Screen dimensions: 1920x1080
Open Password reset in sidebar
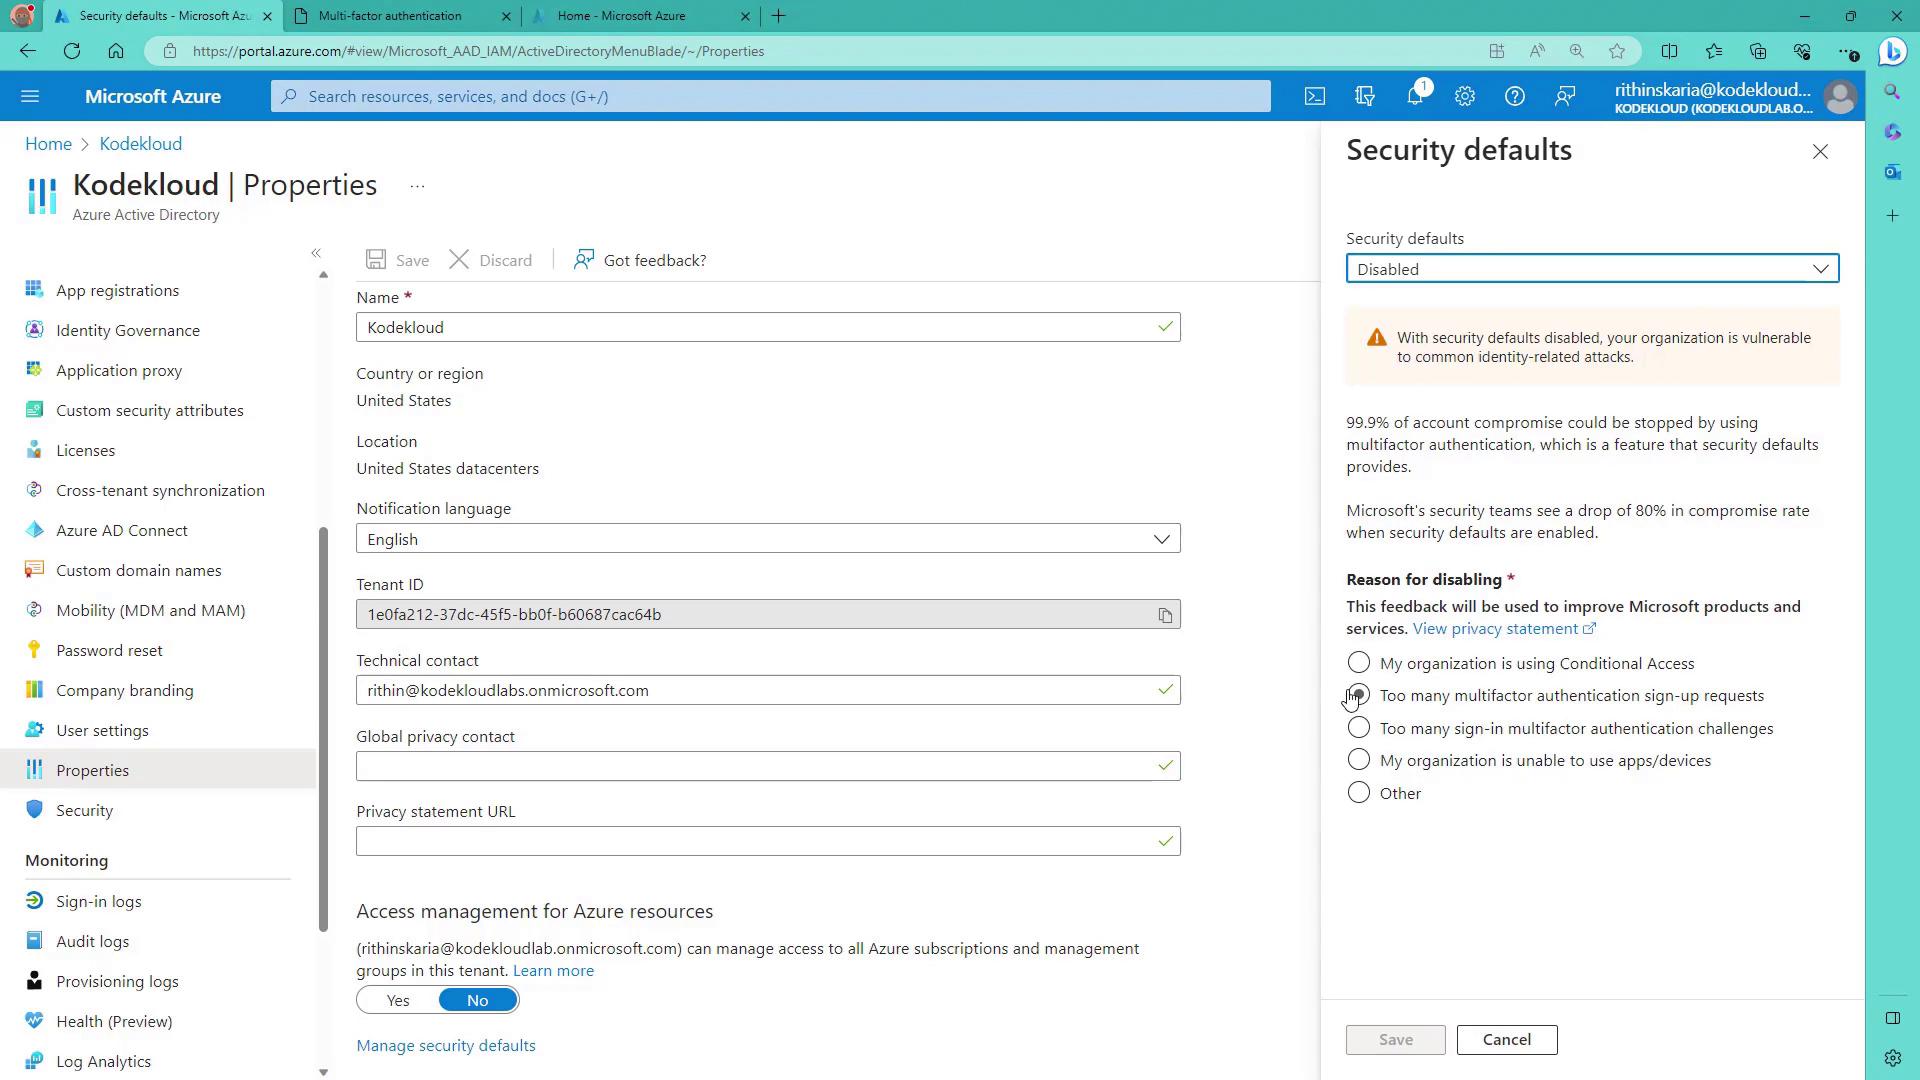(x=109, y=650)
